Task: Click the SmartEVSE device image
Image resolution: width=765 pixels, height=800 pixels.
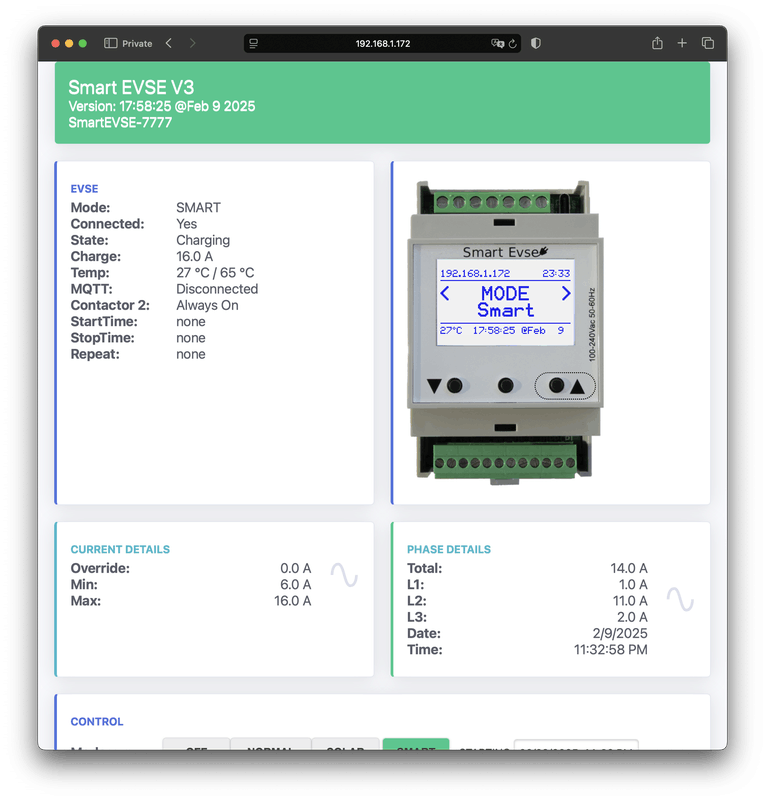Action: (505, 331)
